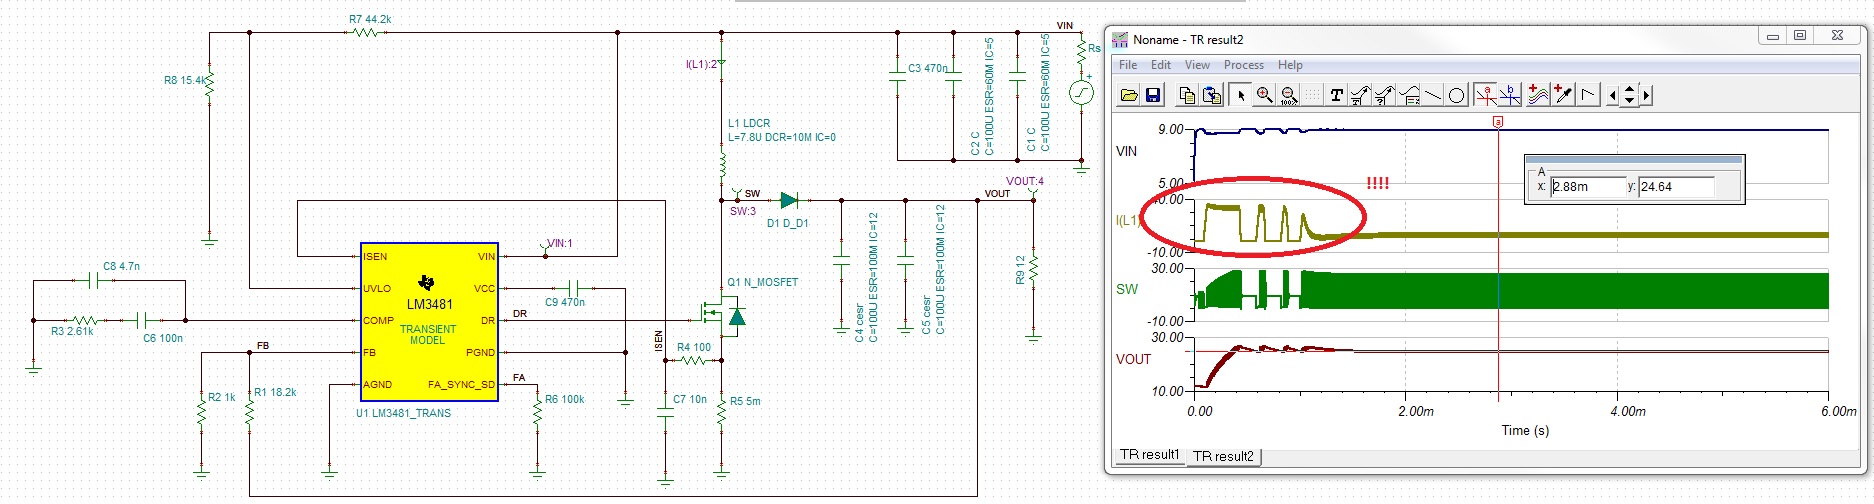Open file with the folder icon

pyautogui.click(x=1129, y=95)
